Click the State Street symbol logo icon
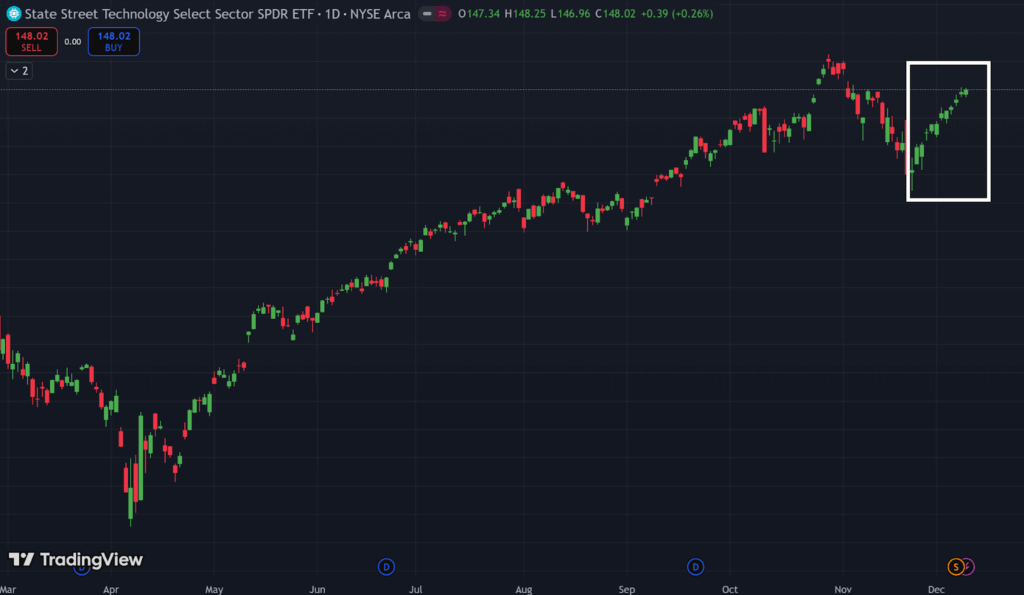The image size is (1024, 595). [14, 14]
